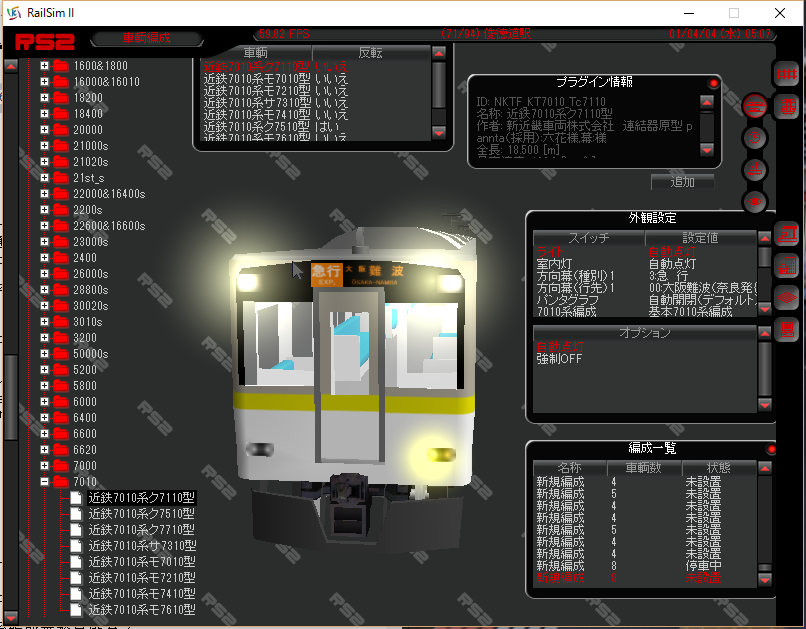Select 近鉄7010系サ7310型 in the tree
The width and height of the screenshot is (806, 629).
[142, 546]
